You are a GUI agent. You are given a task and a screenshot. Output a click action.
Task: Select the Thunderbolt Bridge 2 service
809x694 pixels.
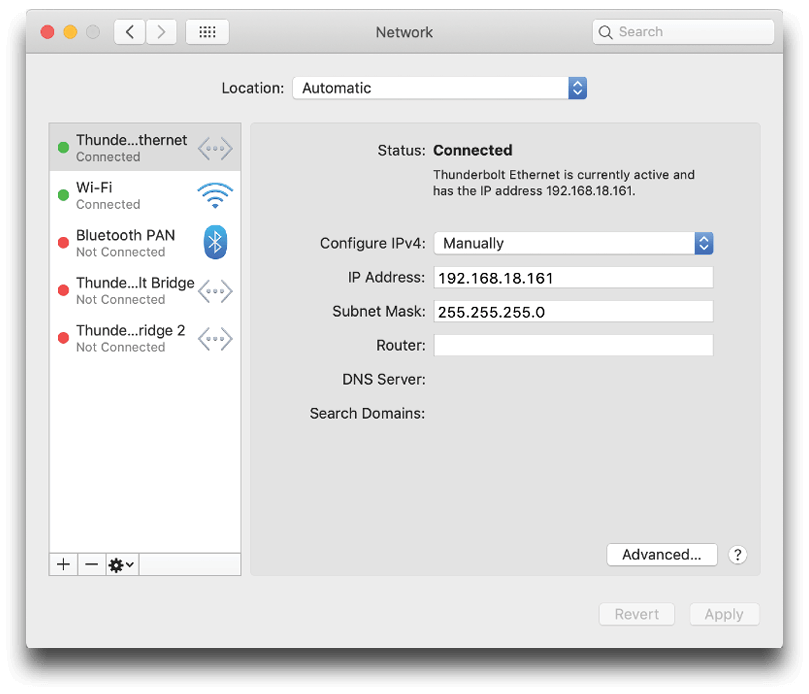[x=145, y=338]
